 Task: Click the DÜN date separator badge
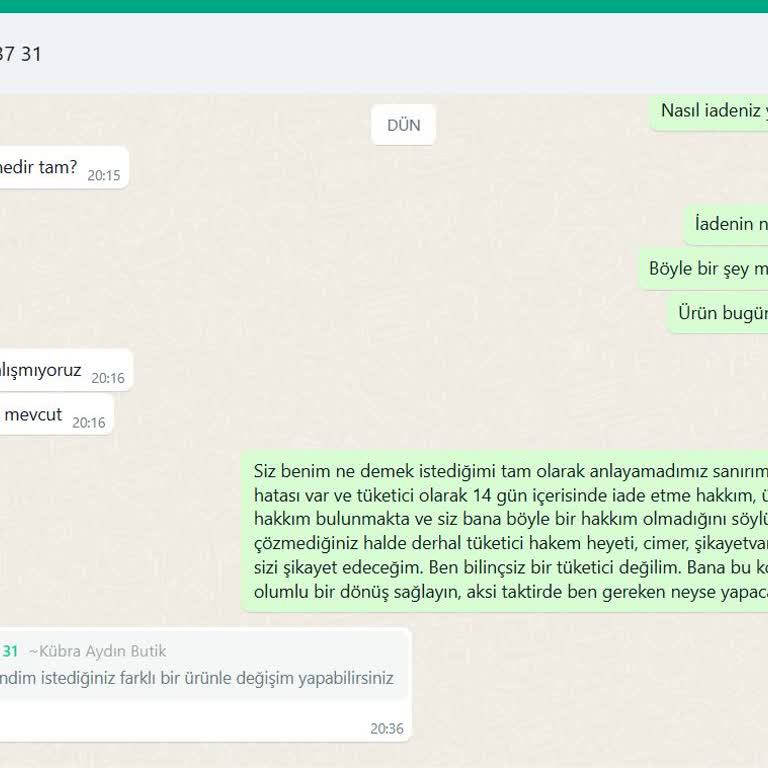click(x=403, y=125)
